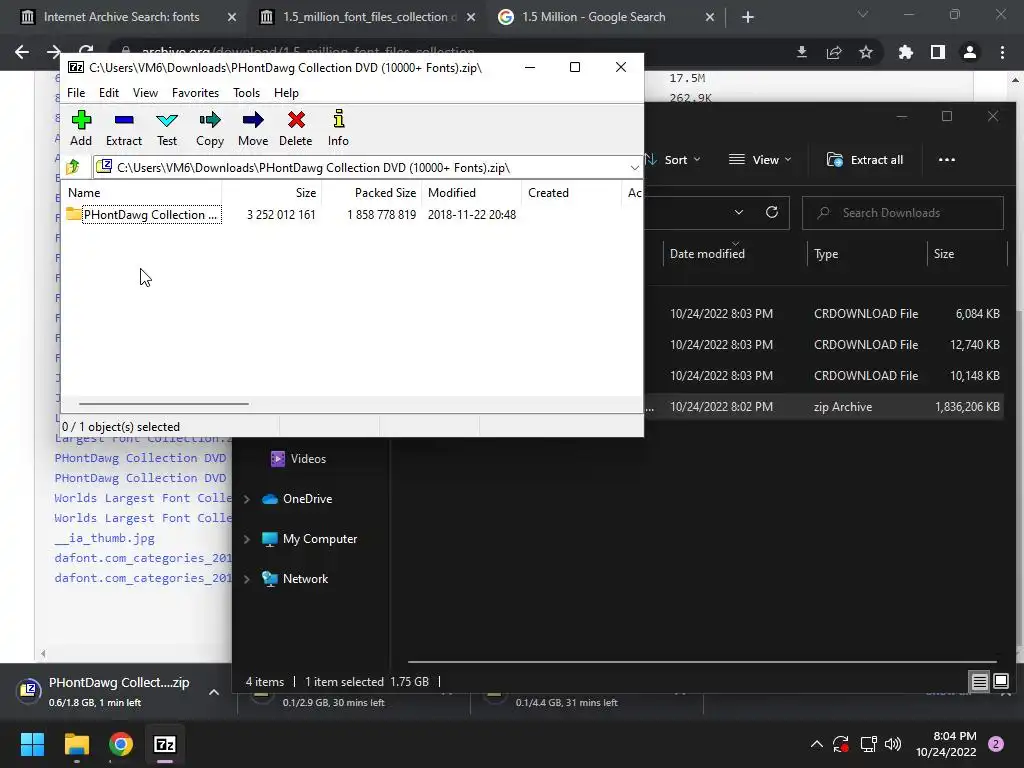Open the View dropdown in Explorer

click(x=760, y=159)
